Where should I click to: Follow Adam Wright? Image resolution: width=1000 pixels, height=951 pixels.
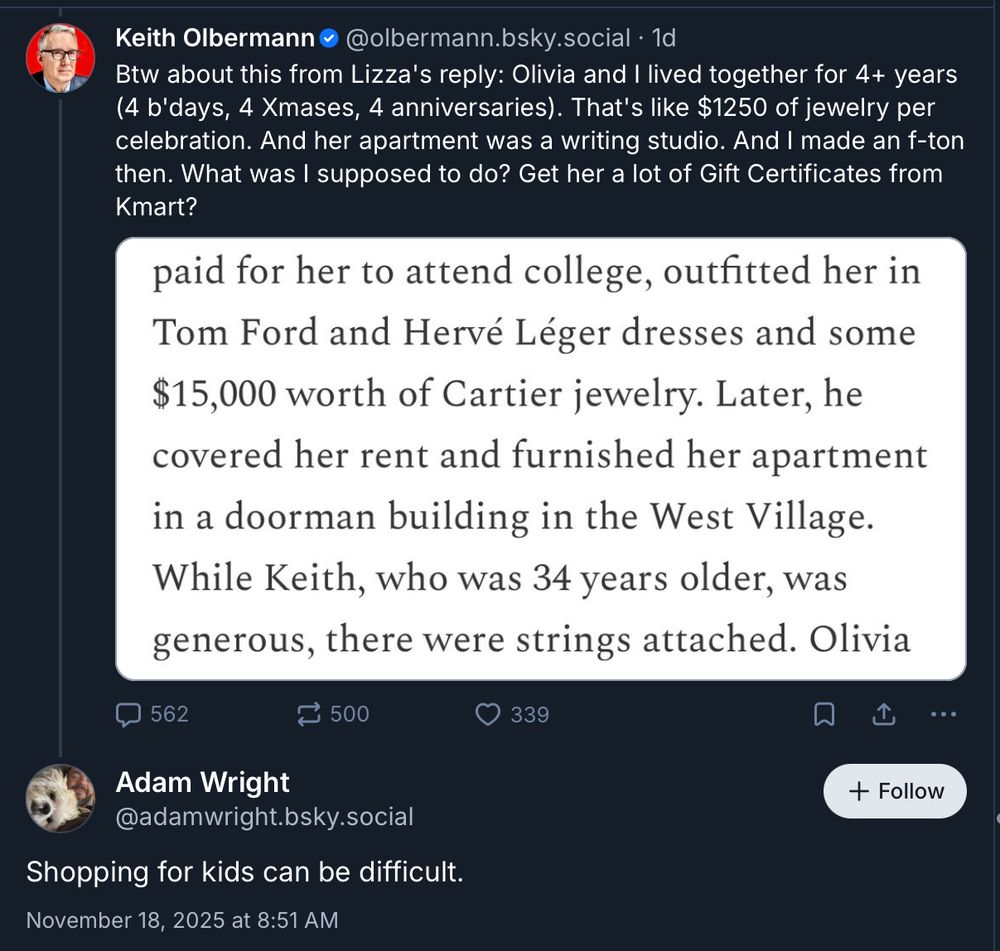tap(895, 791)
